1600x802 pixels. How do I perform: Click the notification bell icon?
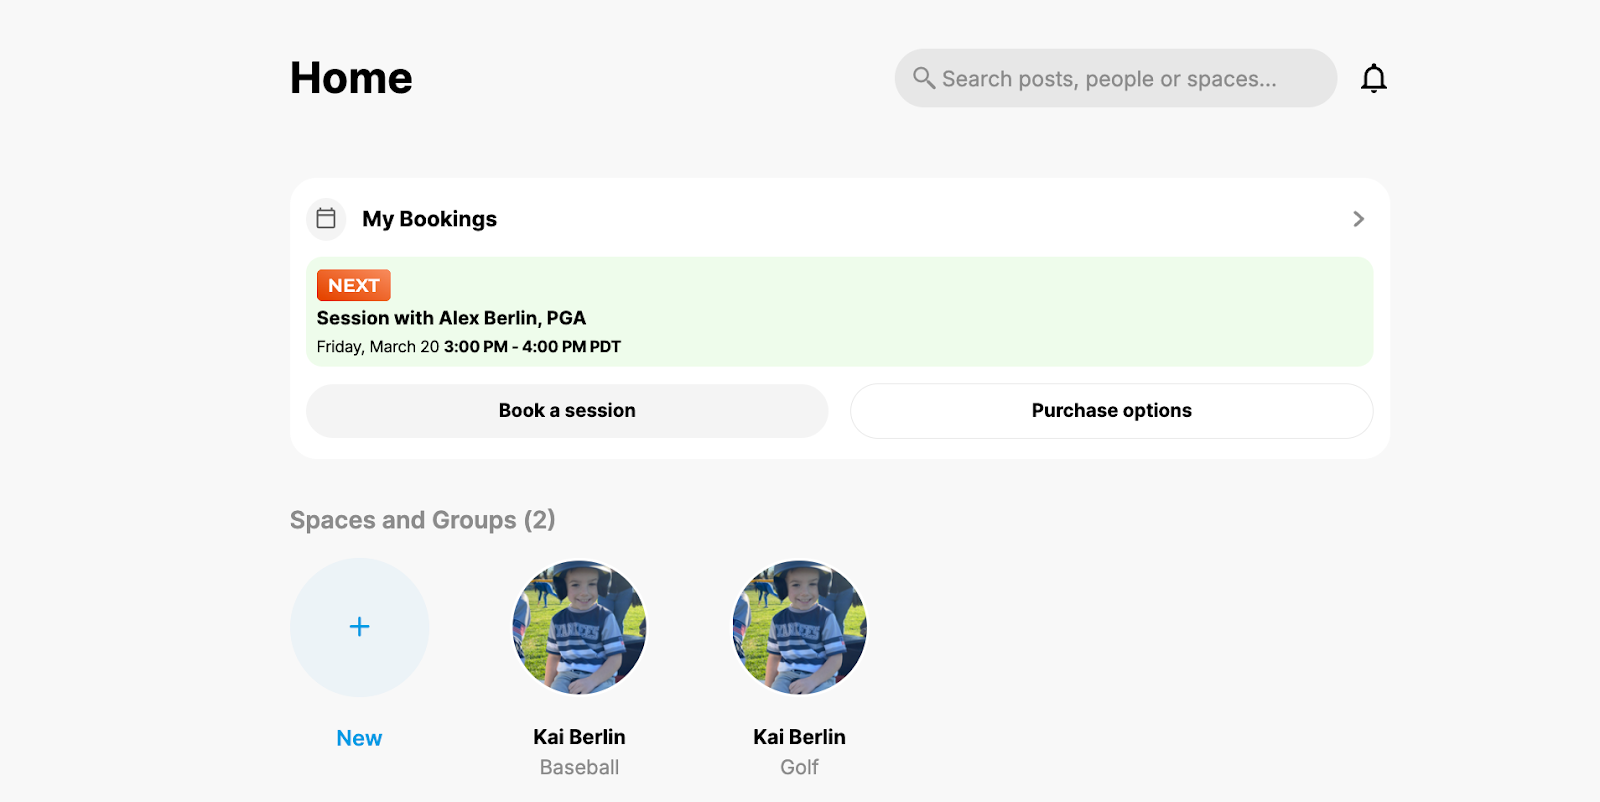(x=1374, y=78)
